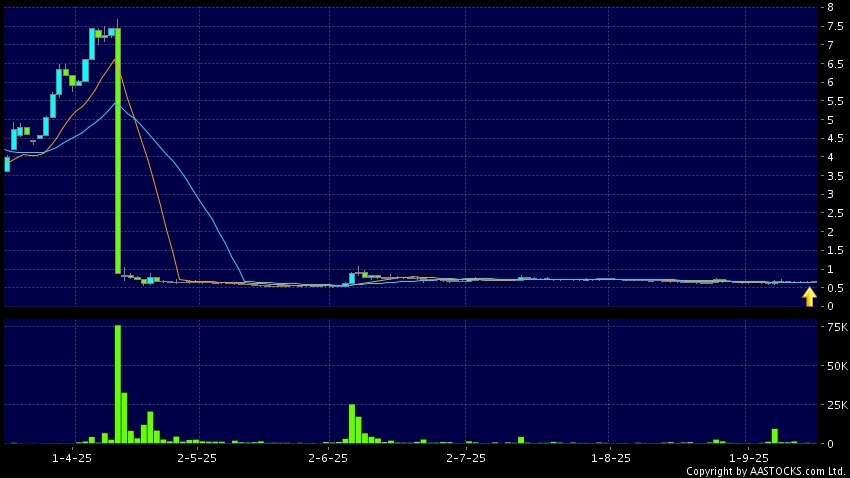Viewport: 850px width, 478px height.
Task: Click the September volume bar near 1-9-25
Action: (775, 436)
